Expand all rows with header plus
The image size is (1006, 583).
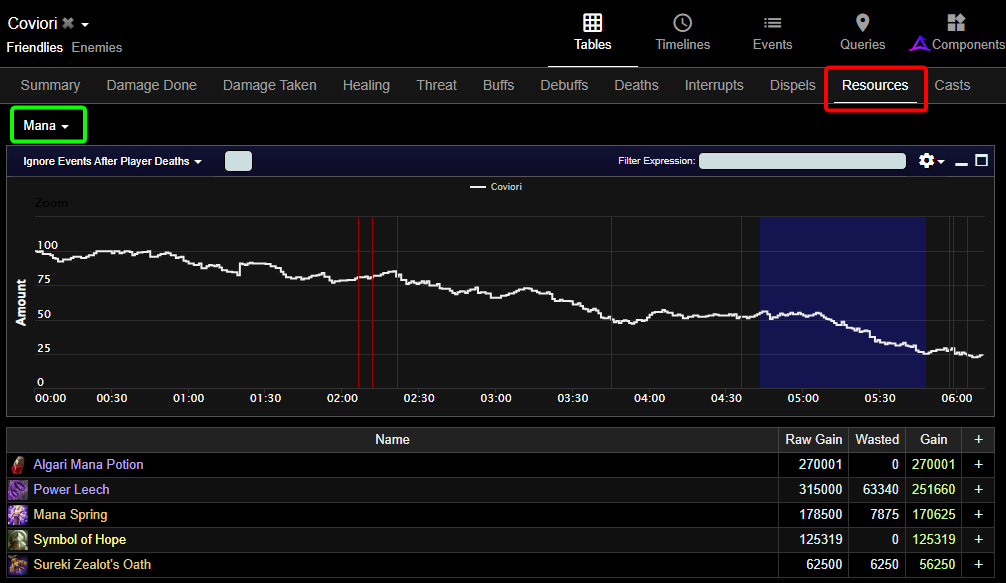coord(978,439)
